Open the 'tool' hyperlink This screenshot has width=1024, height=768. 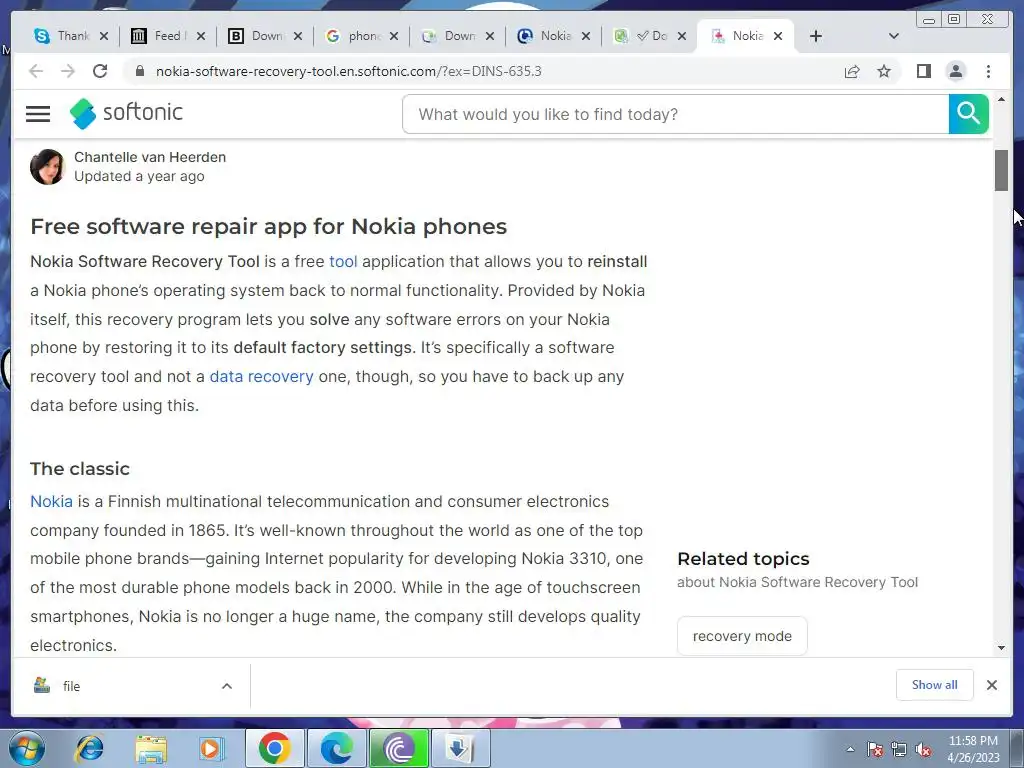(343, 261)
